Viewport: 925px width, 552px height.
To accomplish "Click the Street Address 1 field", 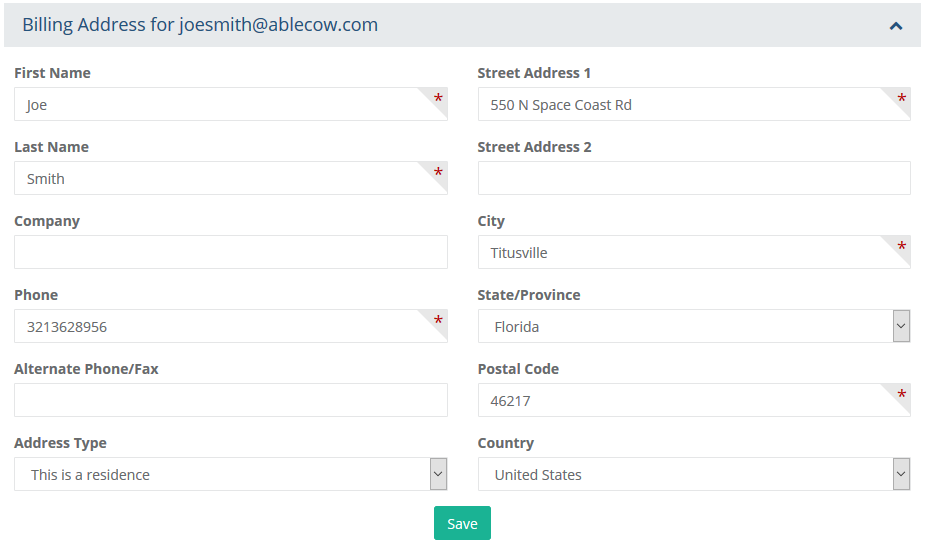I will point(680,105).
